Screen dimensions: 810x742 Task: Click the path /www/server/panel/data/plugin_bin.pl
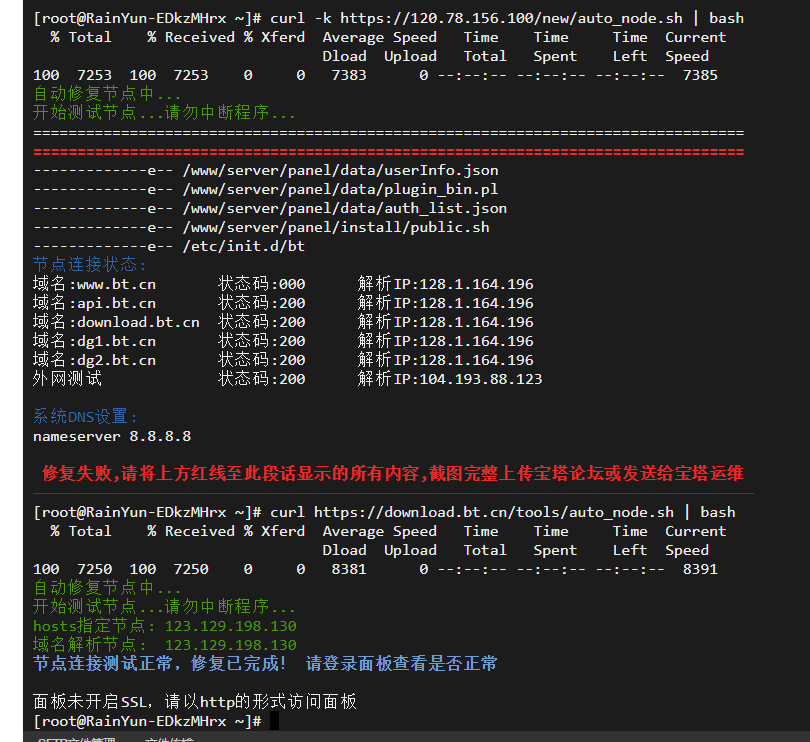(x=340, y=190)
